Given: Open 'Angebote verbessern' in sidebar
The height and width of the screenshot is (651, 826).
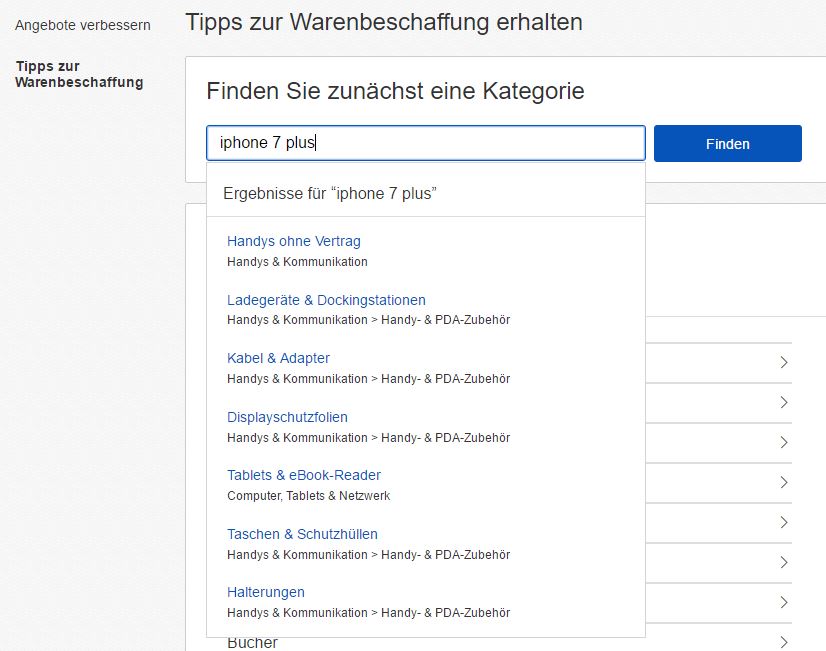Looking at the screenshot, I should (x=83, y=25).
